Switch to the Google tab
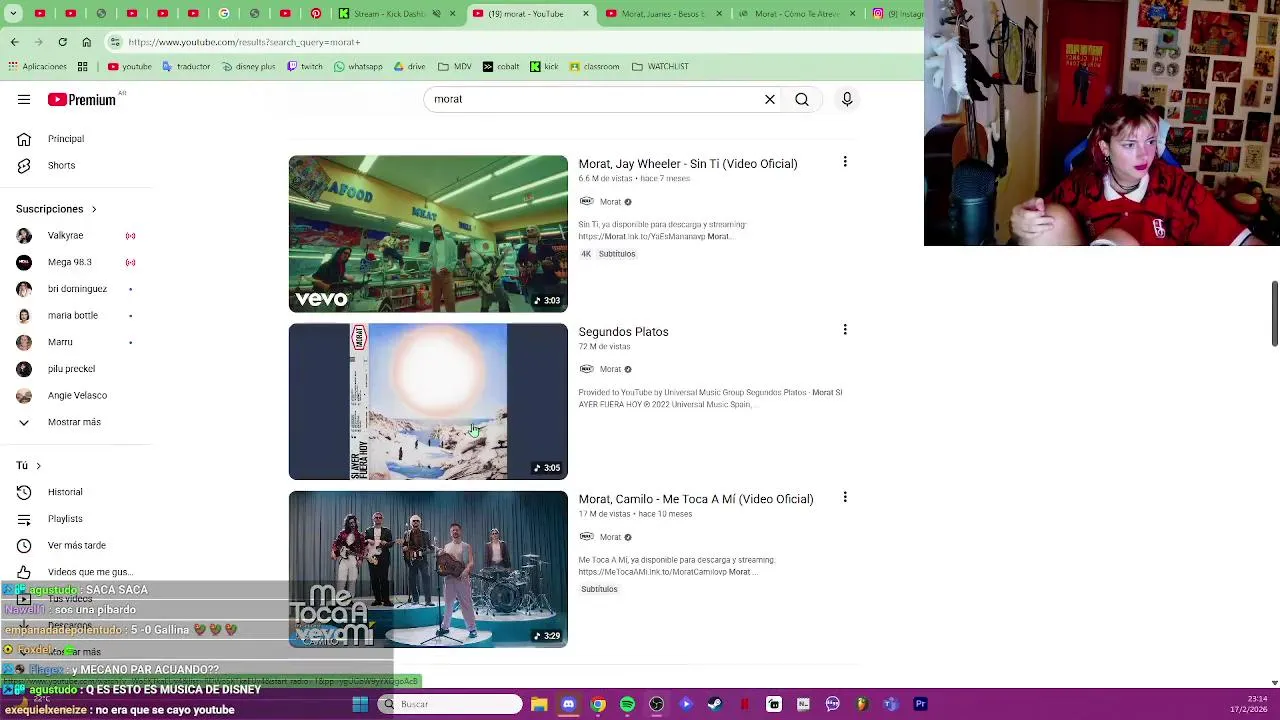This screenshot has height=720, width=1280. coord(224,13)
